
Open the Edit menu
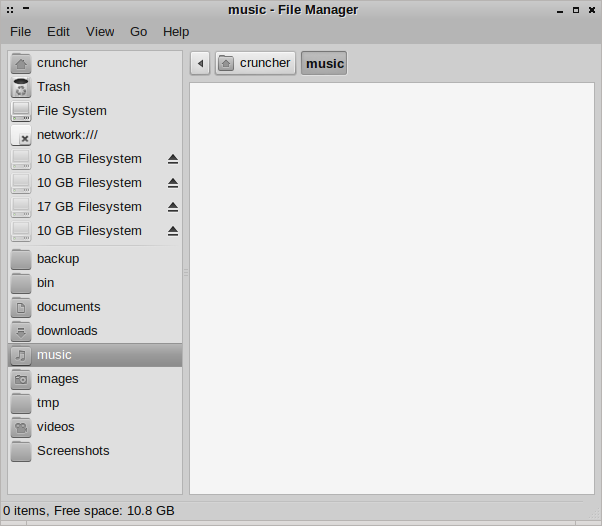click(x=58, y=31)
